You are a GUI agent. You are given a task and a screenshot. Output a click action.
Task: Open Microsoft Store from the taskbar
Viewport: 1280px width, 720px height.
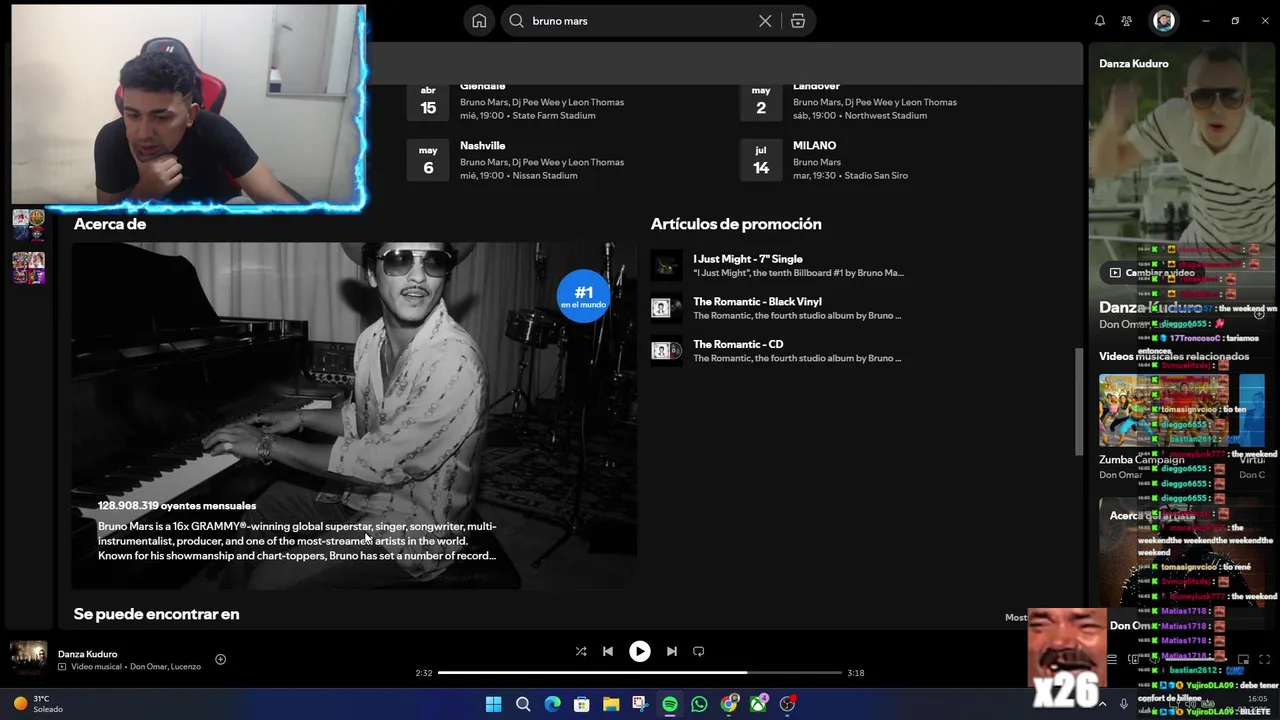click(x=581, y=704)
